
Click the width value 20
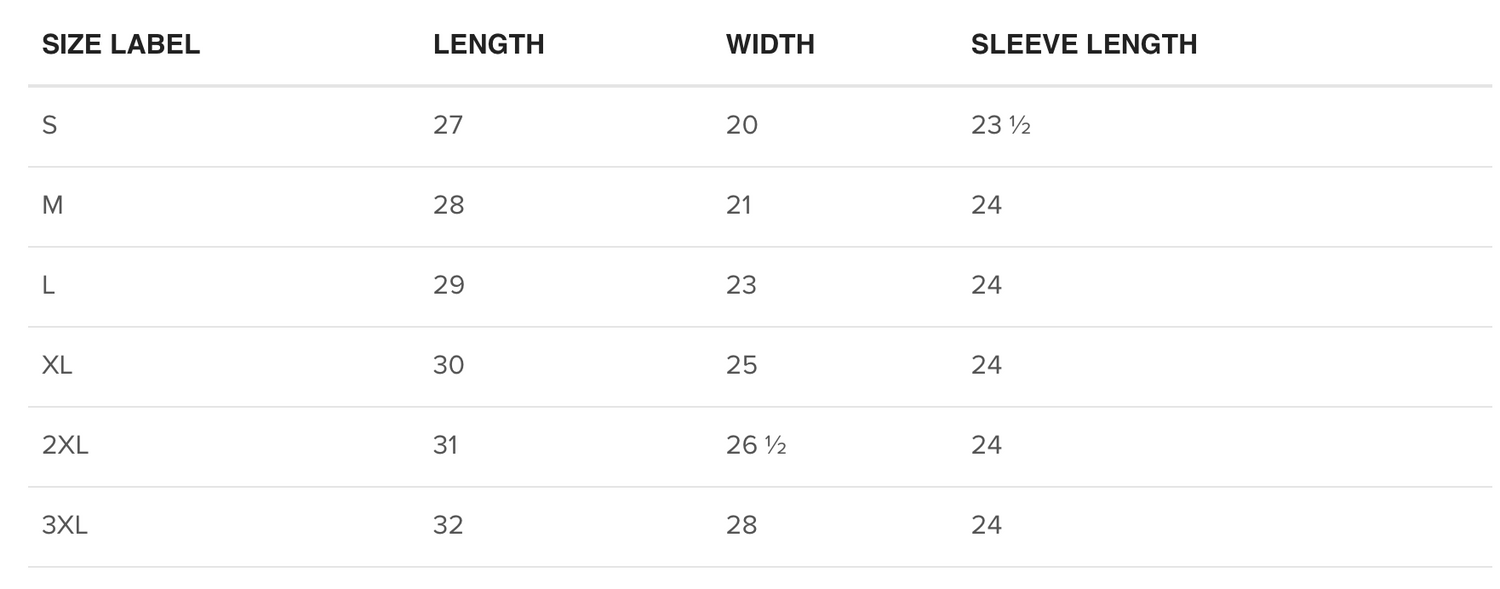coord(742,125)
